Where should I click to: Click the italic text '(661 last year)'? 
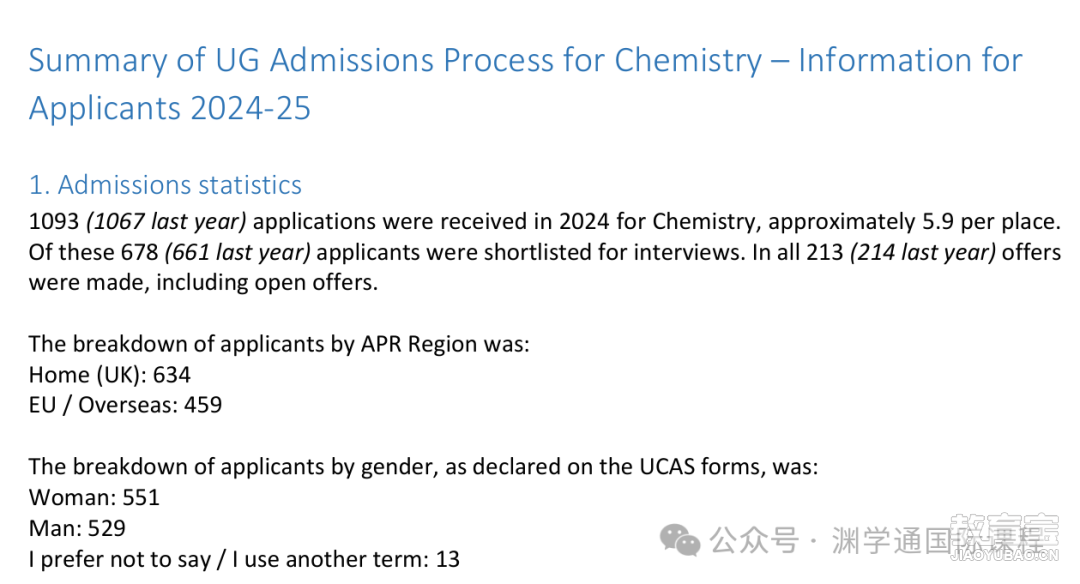click(x=237, y=252)
